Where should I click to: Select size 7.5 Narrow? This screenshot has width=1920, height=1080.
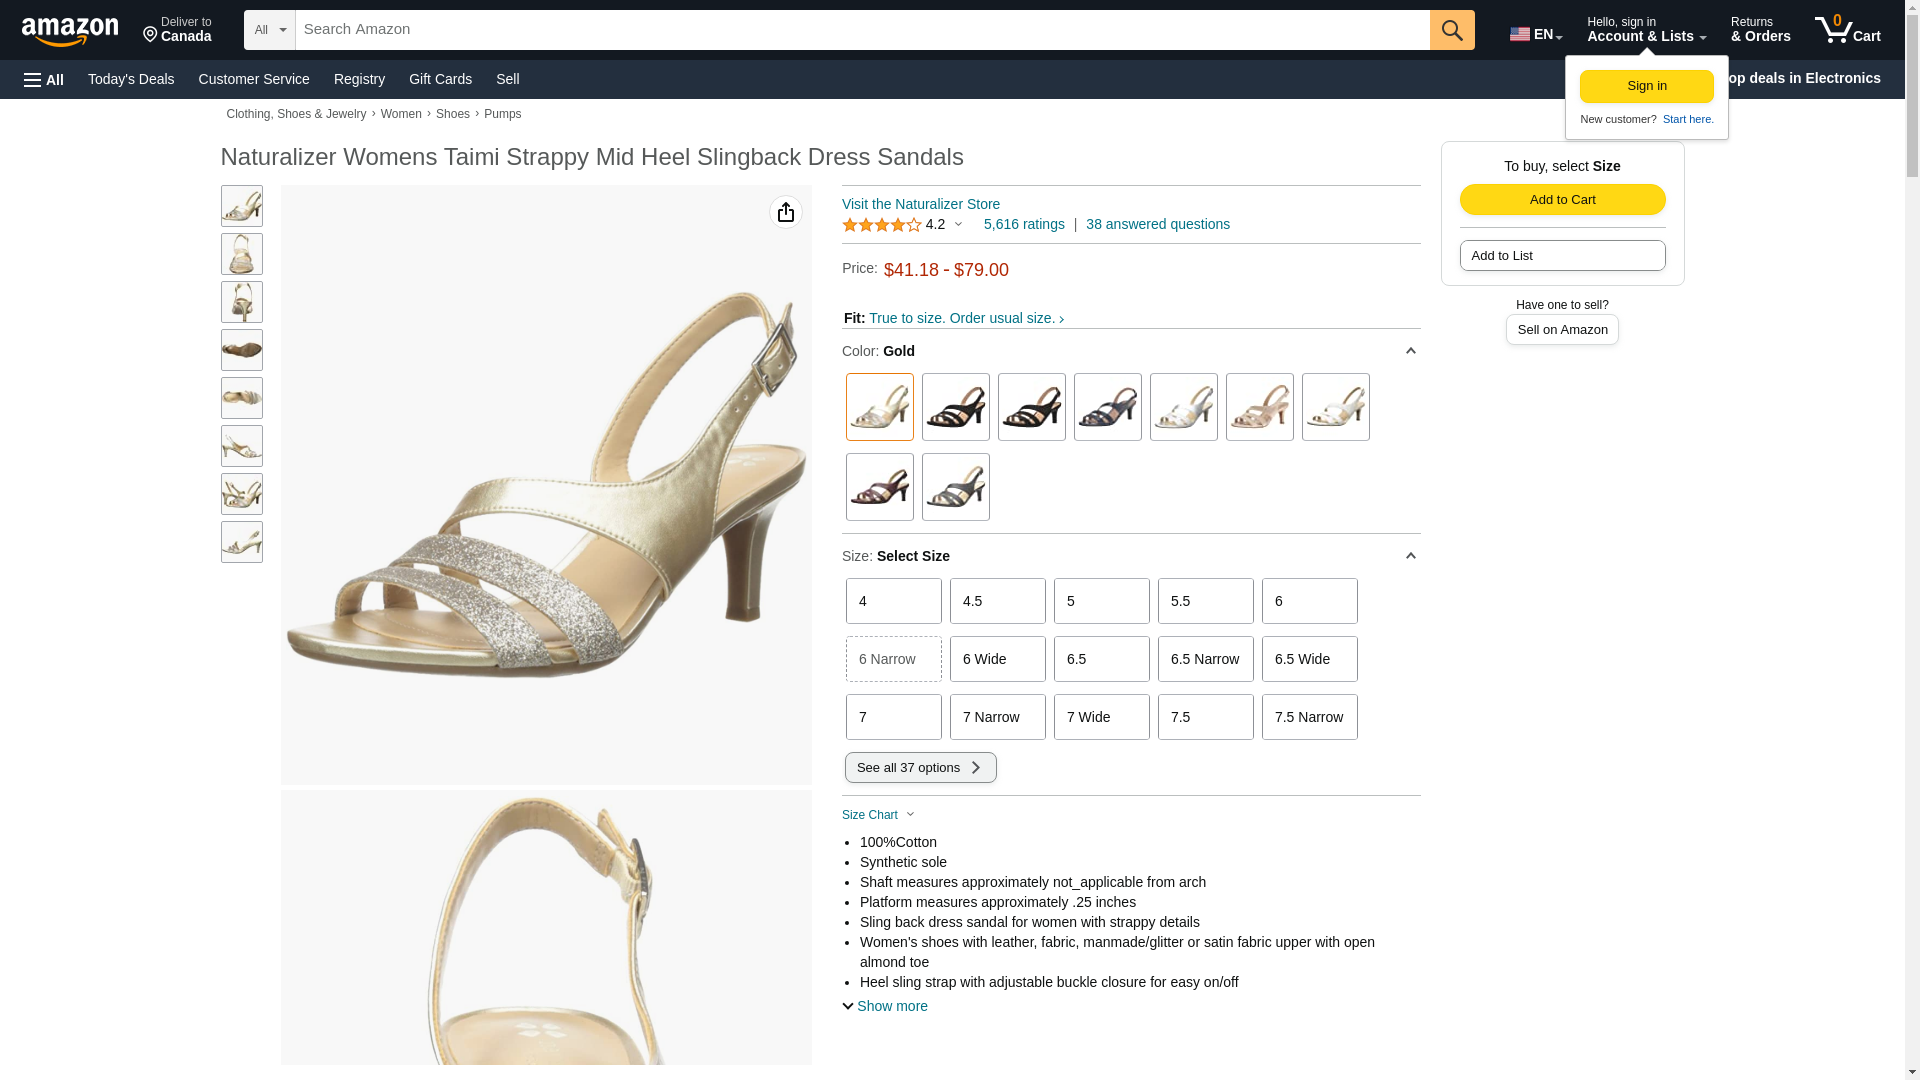(x=1309, y=717)
